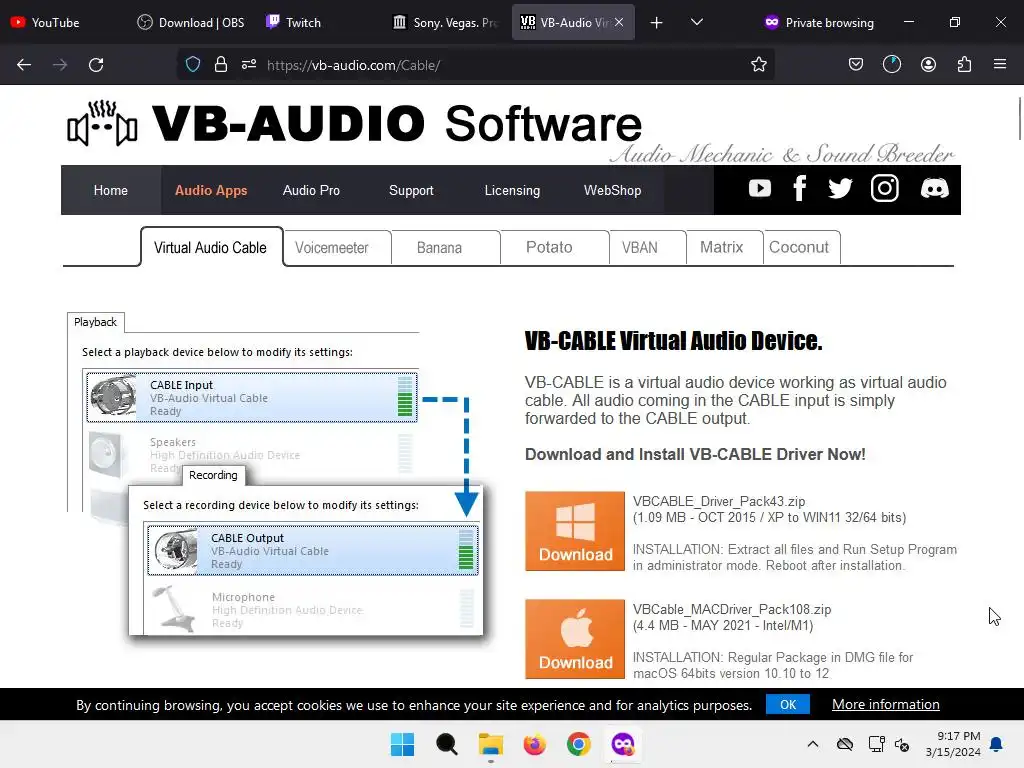Open the VB-Audio Discord icon
Screen dimensions: 1024x768
coord(935,189)
